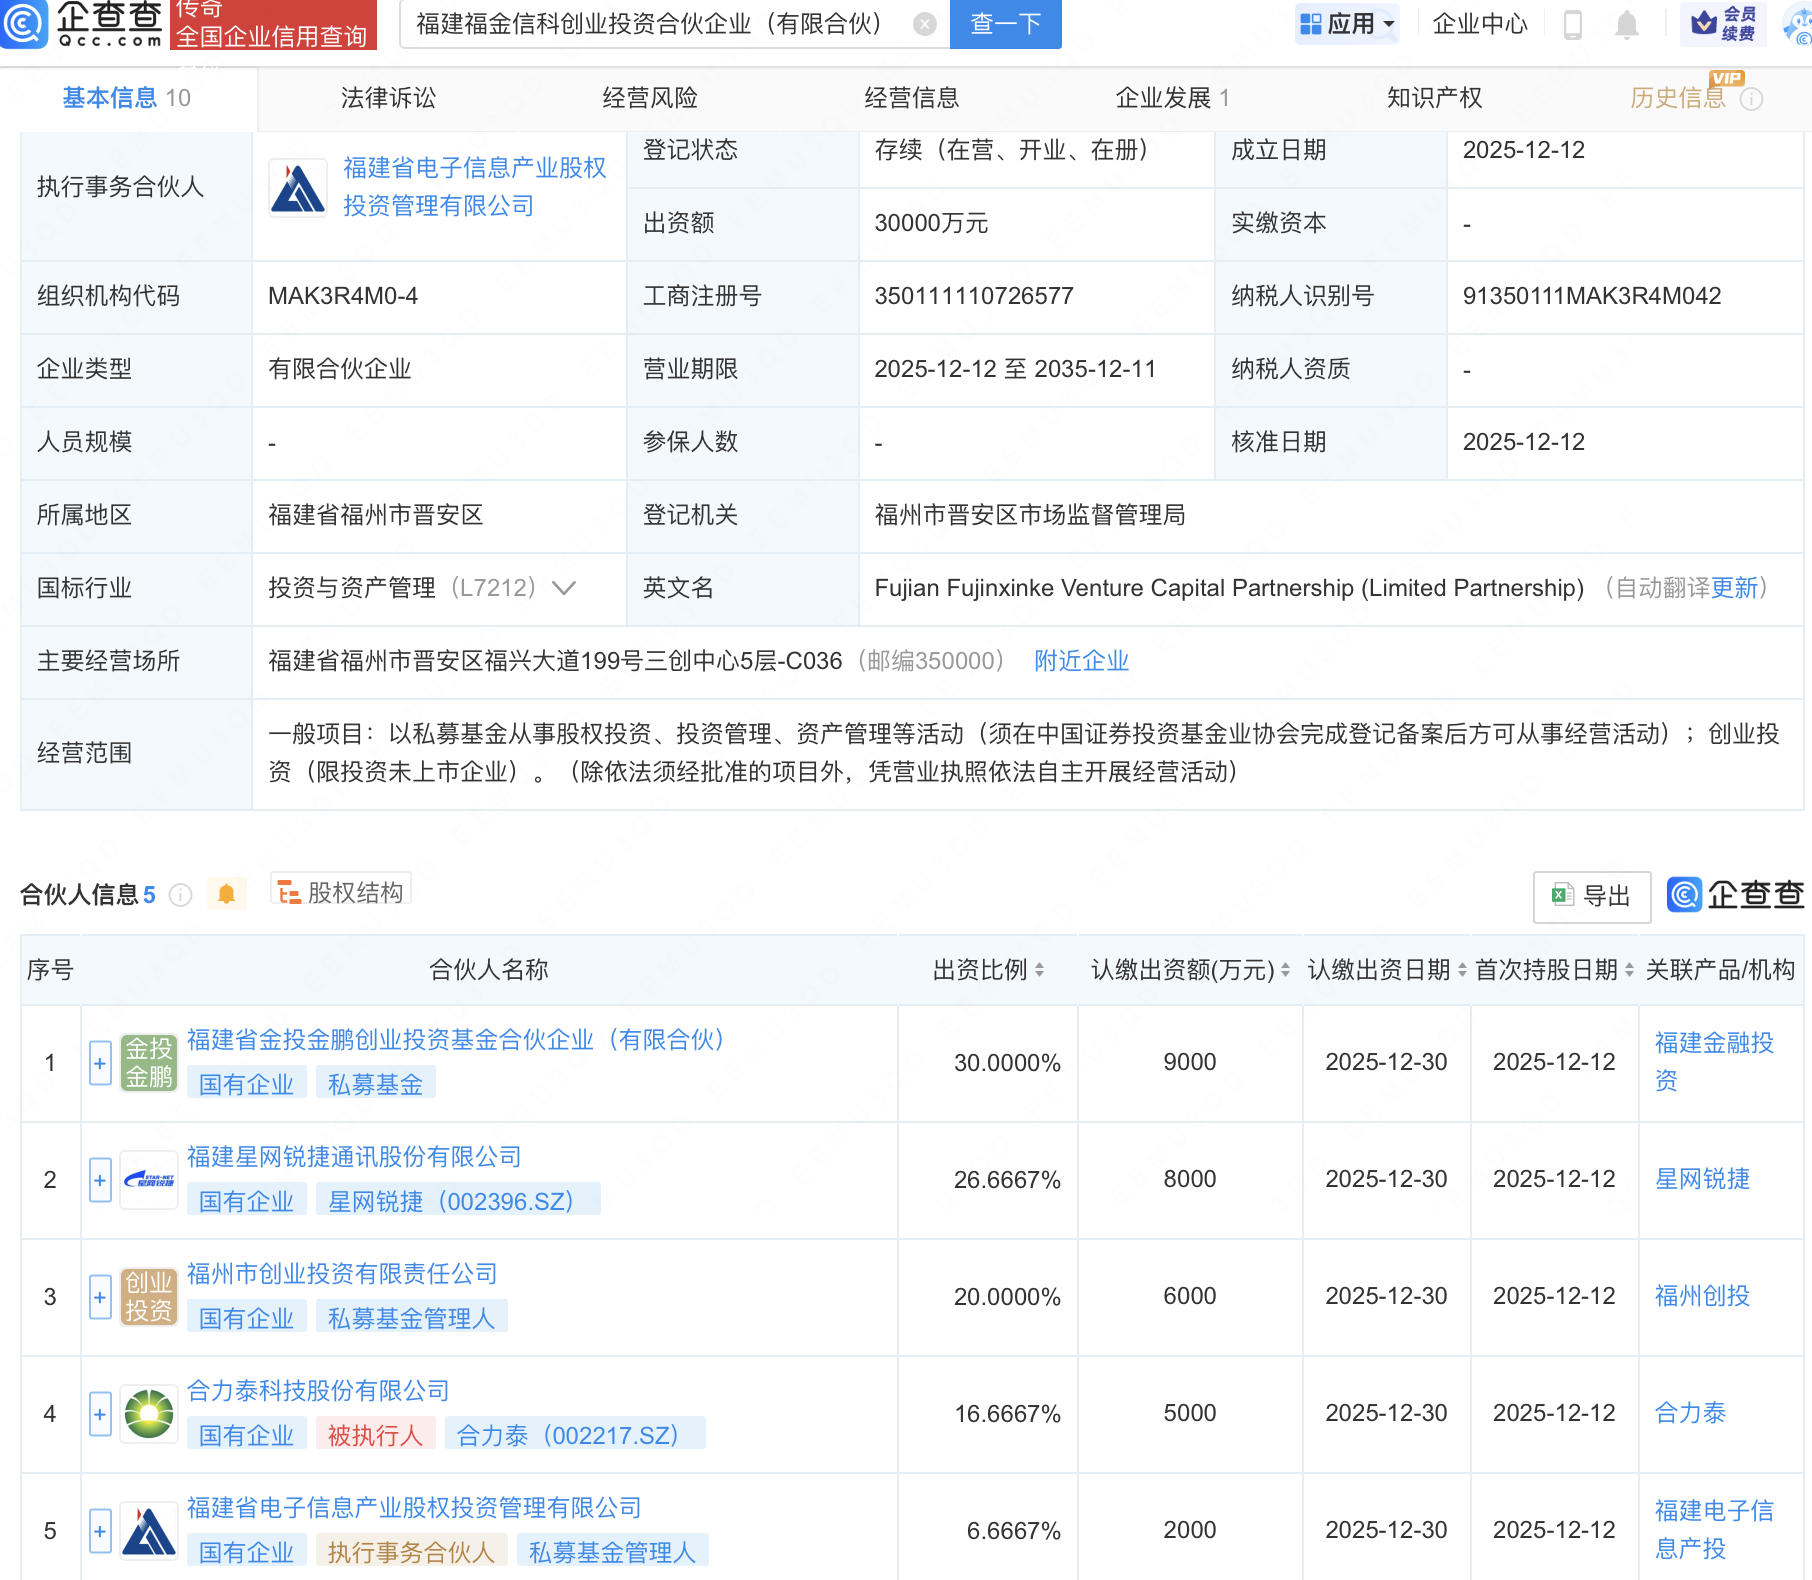Image resolution: width=1812 pixels, height=1580 pixels.
Task: Click the 企查查 logo in top left
Action: tap(85, 25)
